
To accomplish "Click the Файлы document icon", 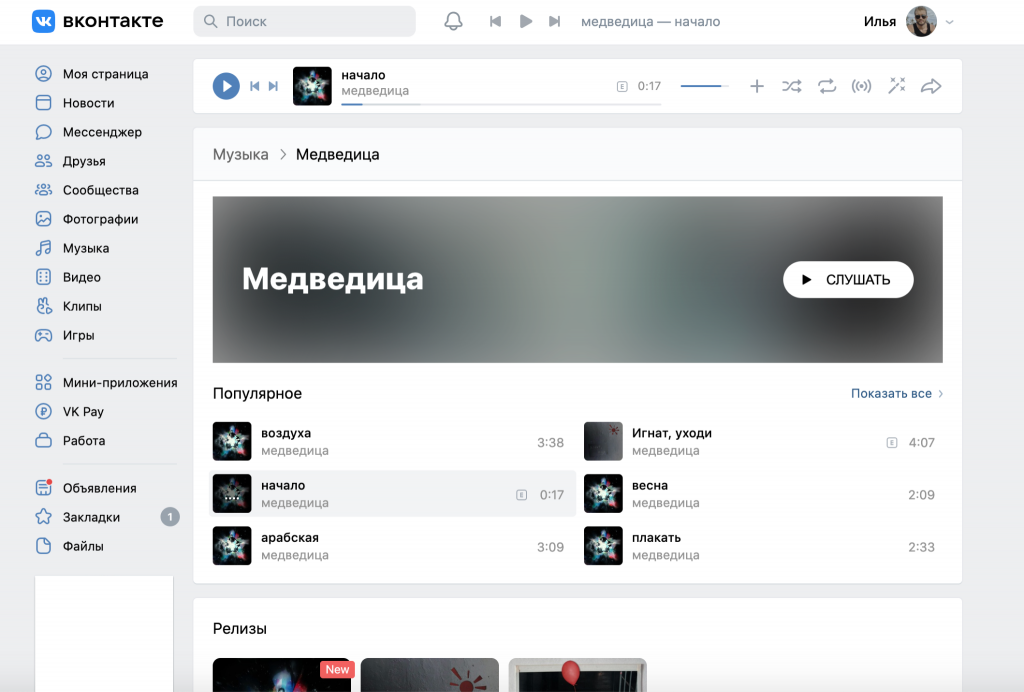I will click(43, 546).
